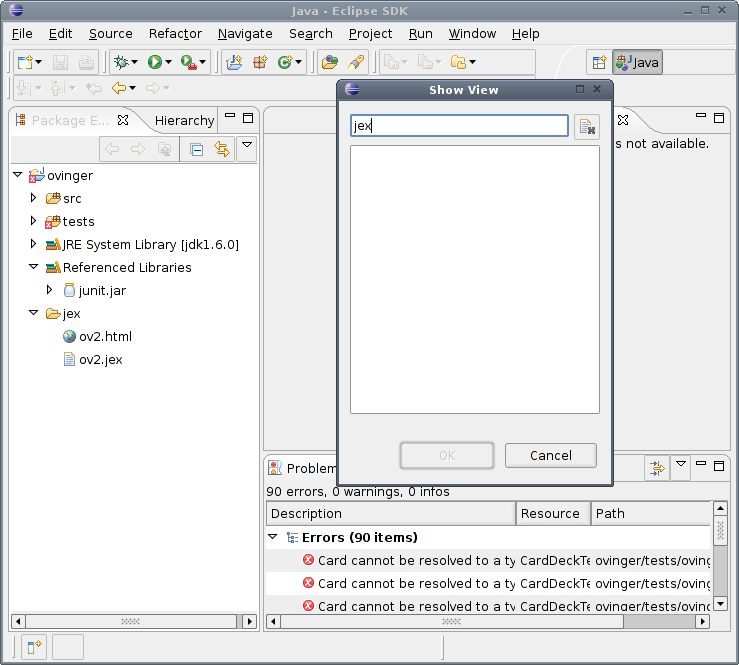Click the Show View filter text field
The width and height of the screenshot is (739, 665).
pos(460,126)
